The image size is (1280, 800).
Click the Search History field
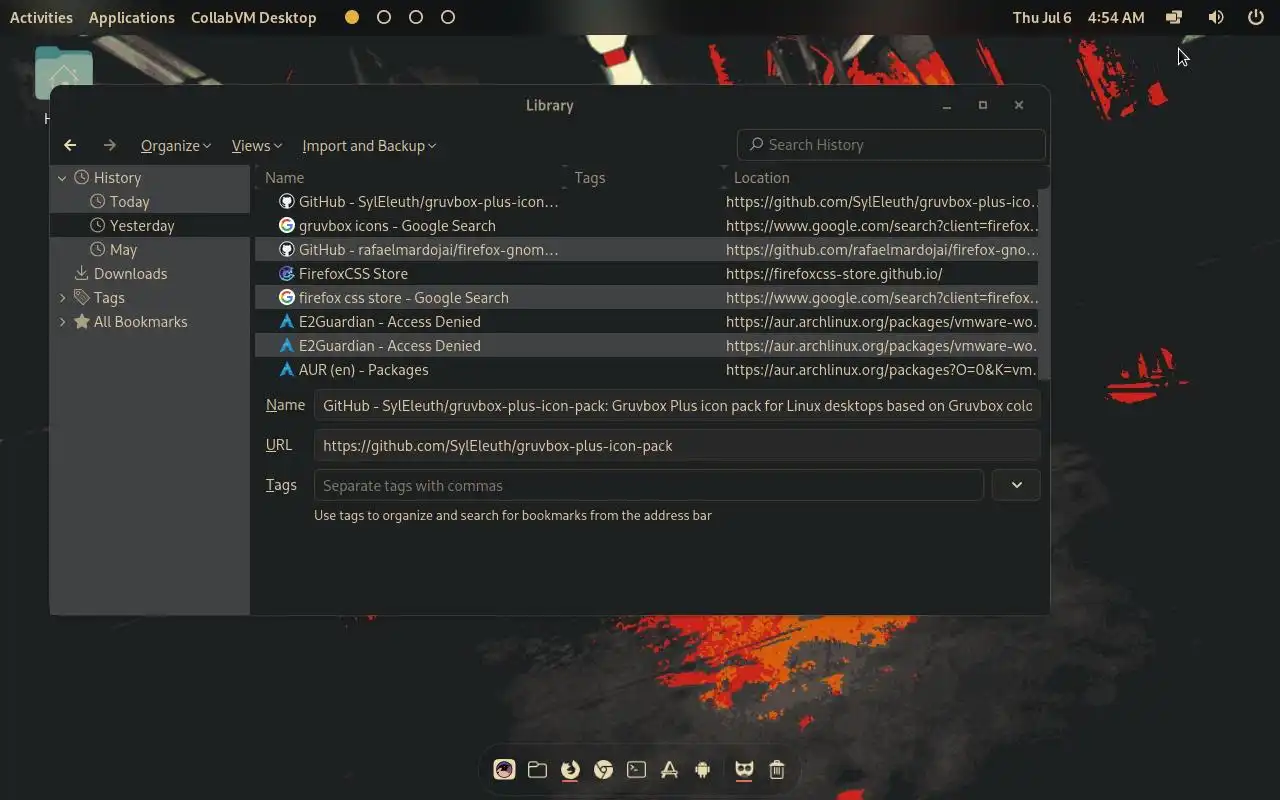(x=891, y=145)
